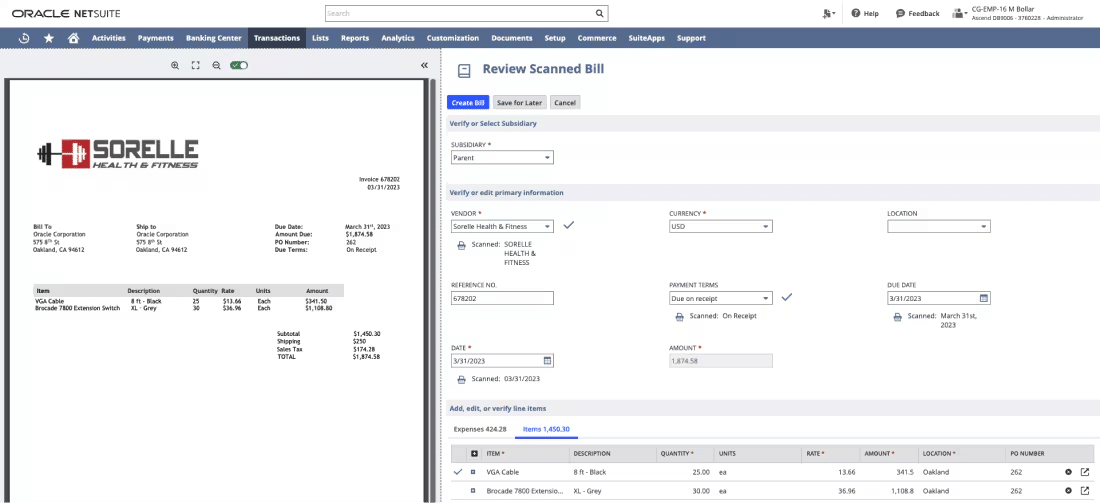Click the '8 ft - Black' description cell
1100x503 pixels.
click(x=612, y=472)
